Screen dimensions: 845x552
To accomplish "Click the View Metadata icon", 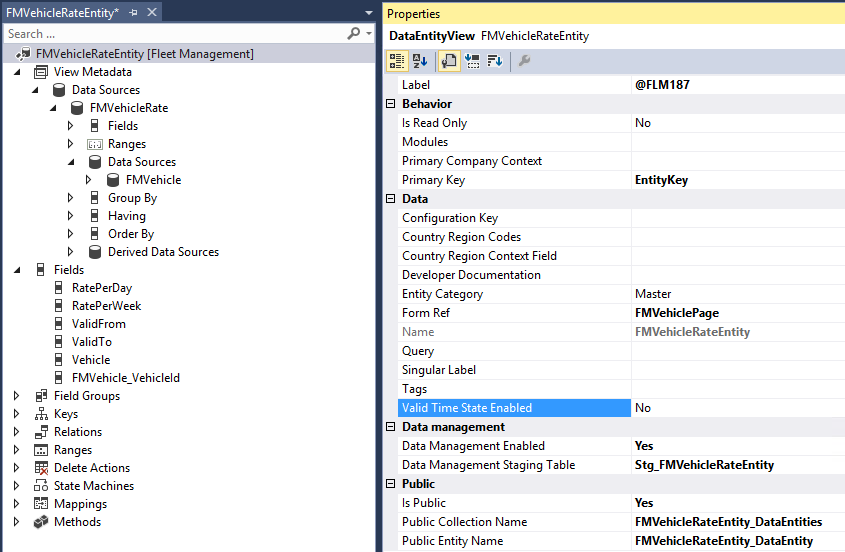I will point(41,72).
